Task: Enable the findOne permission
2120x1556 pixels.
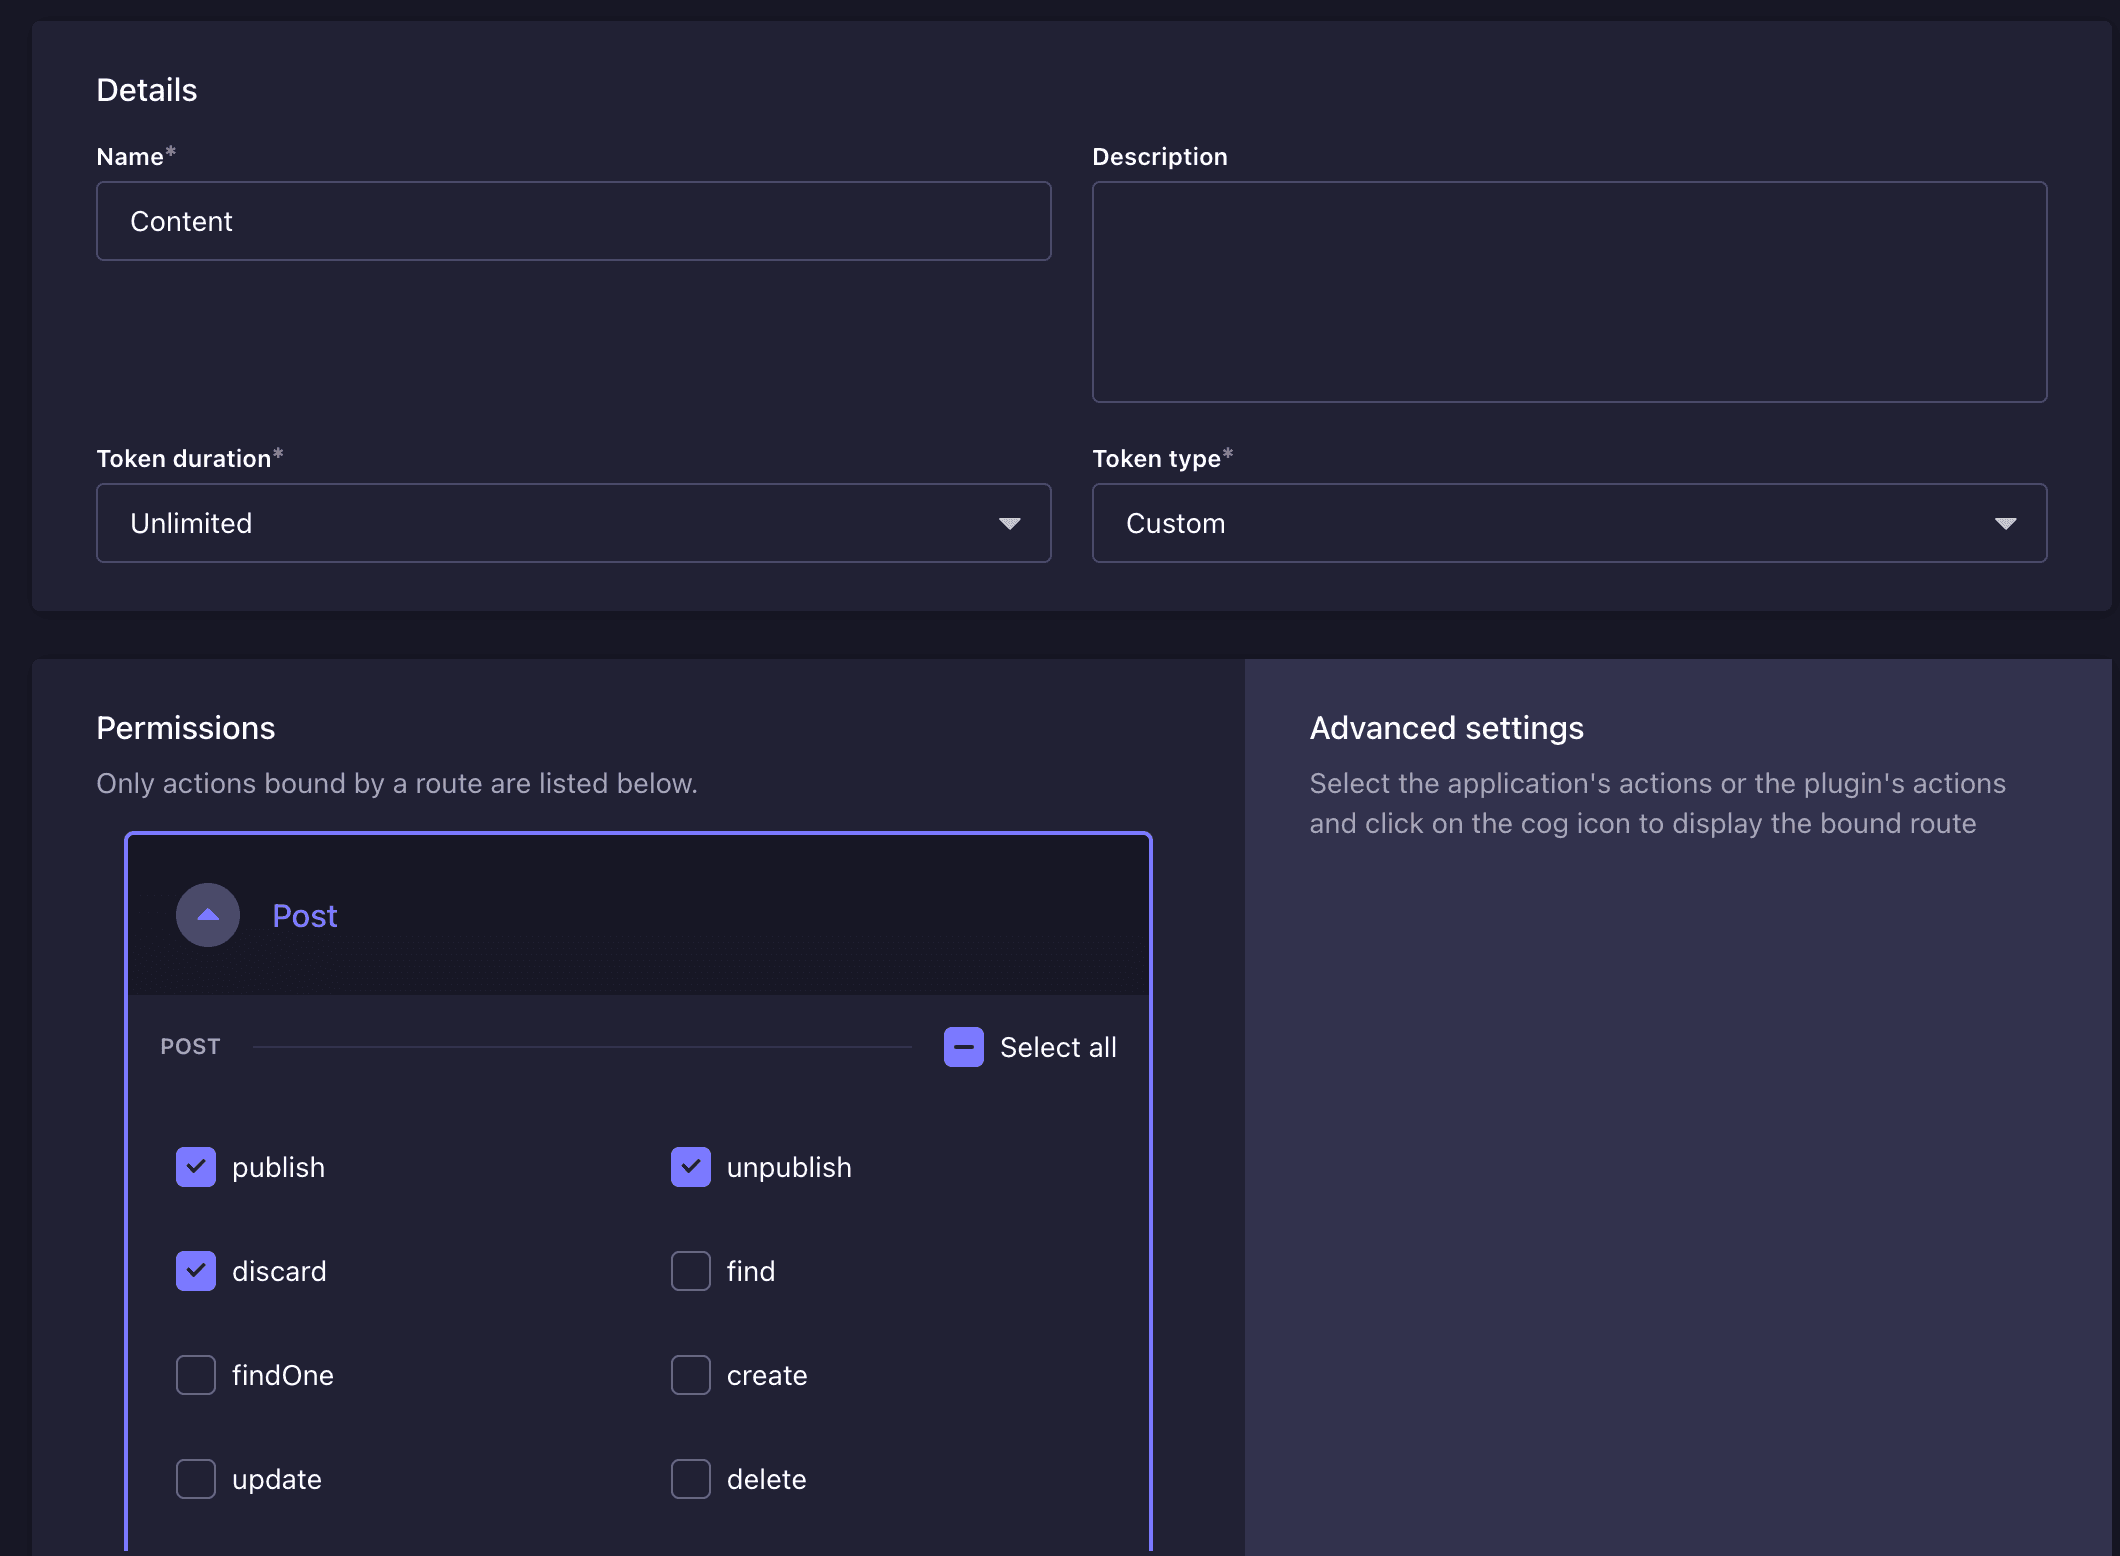Action: coord(196,1375)
